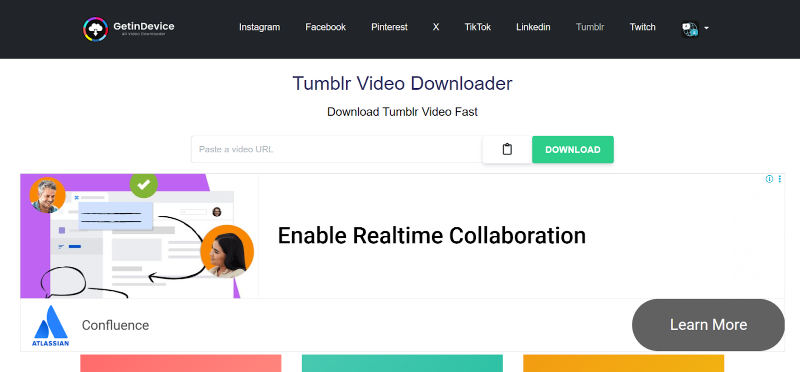Screen dimensions: 800x372
Task: Click the GetinDevice logo icon
Action: (95, 29)
